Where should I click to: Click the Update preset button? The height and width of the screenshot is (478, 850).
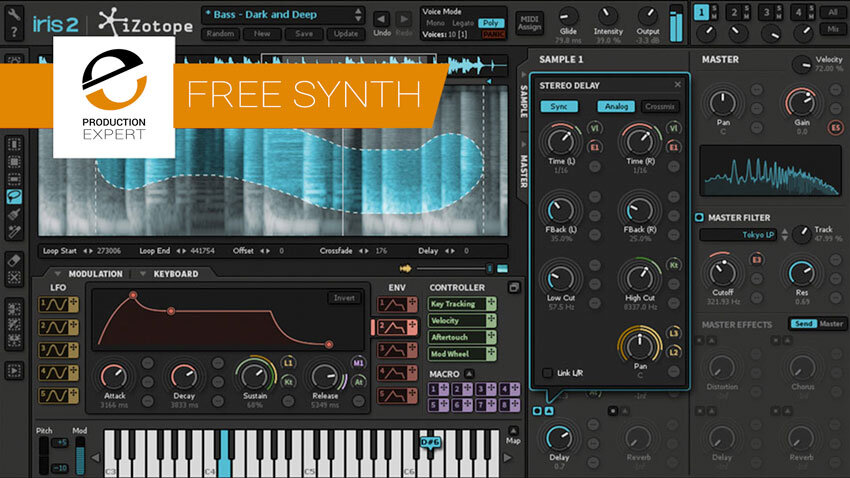point(345,34)
